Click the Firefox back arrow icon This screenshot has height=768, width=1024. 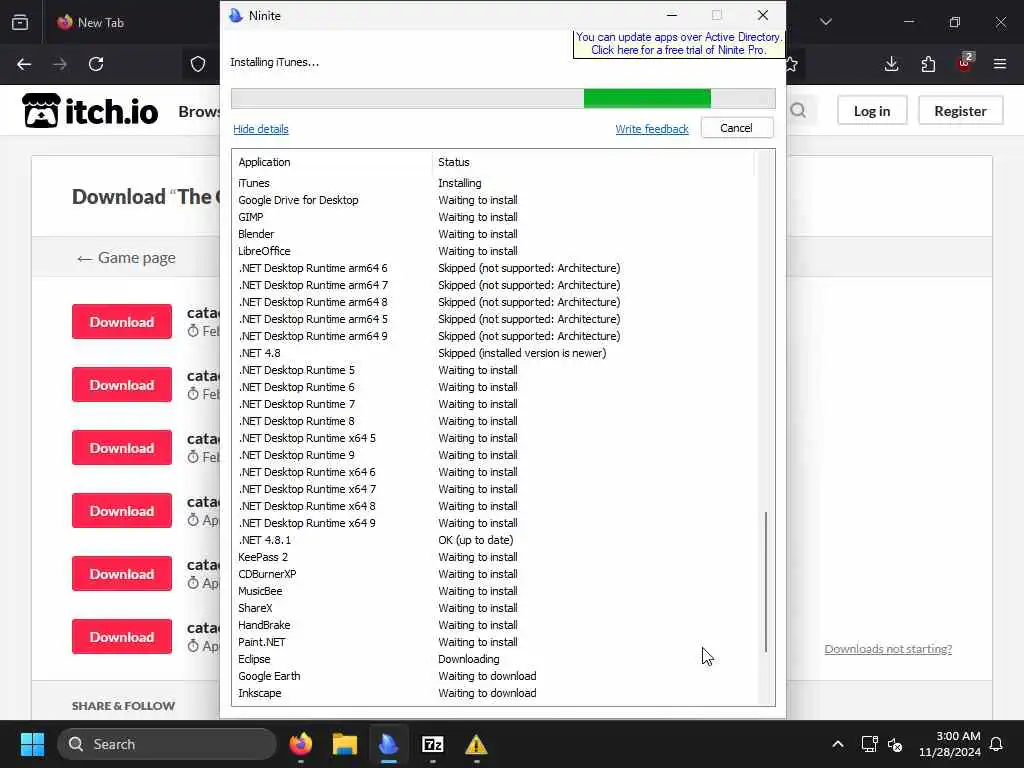click(24, 64)
